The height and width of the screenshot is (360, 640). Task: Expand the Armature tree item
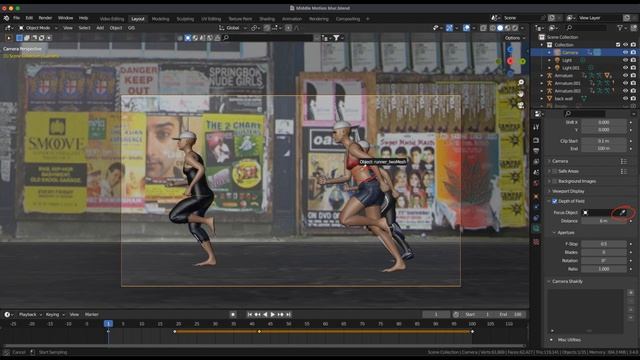coord(542,76)
